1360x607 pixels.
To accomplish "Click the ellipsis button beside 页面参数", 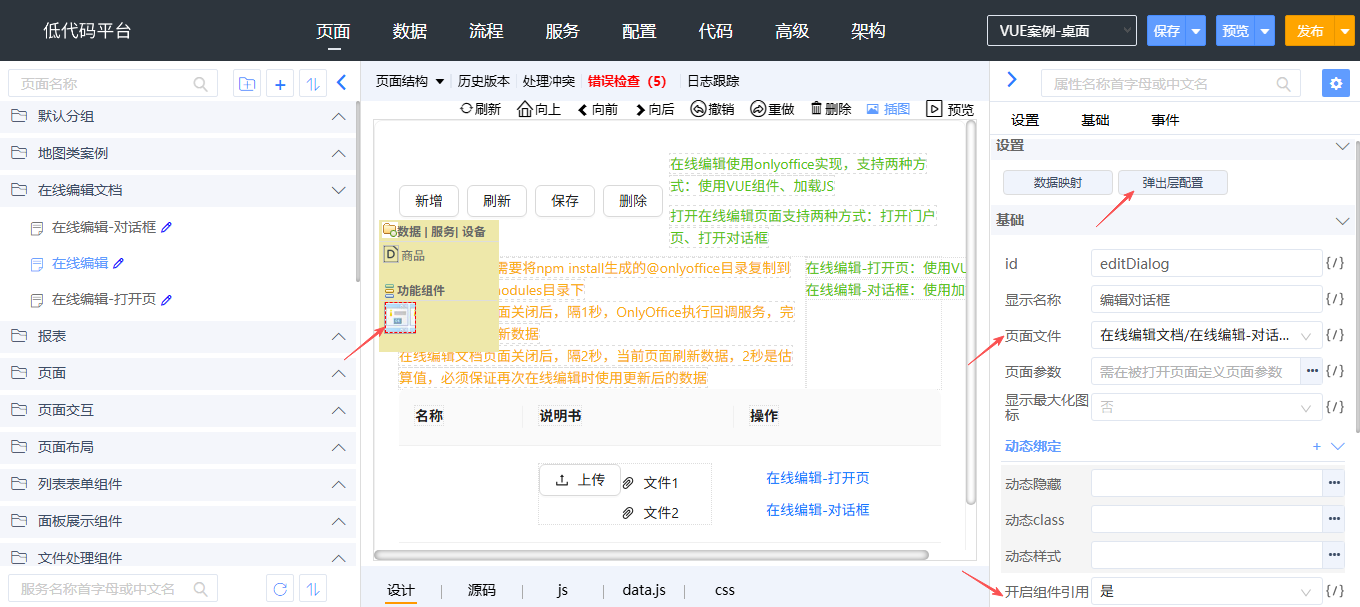I will coord(1312,371).
